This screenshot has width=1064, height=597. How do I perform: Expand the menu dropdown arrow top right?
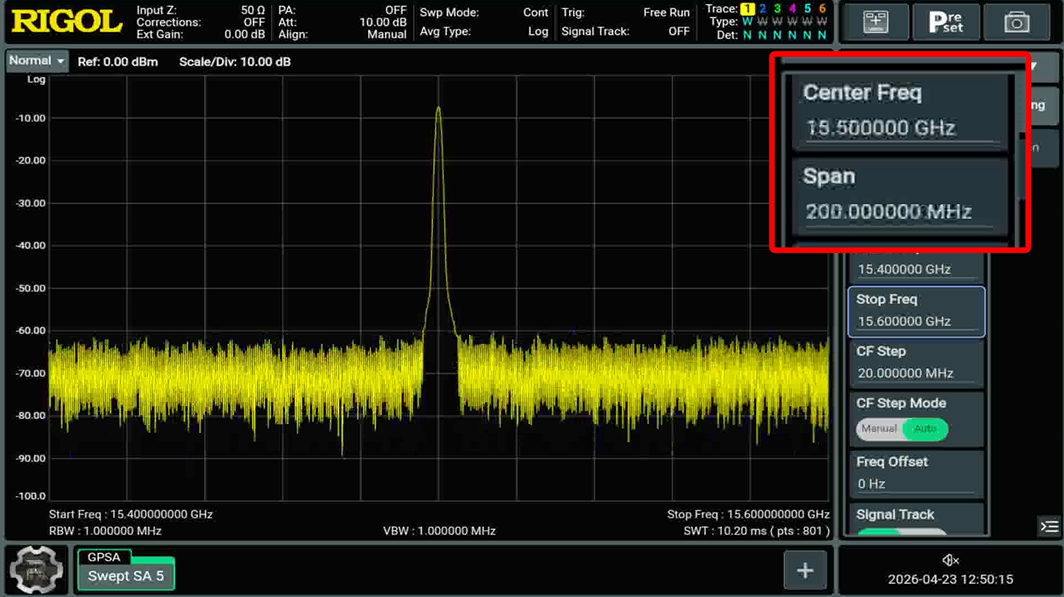tap(1033, 66)
